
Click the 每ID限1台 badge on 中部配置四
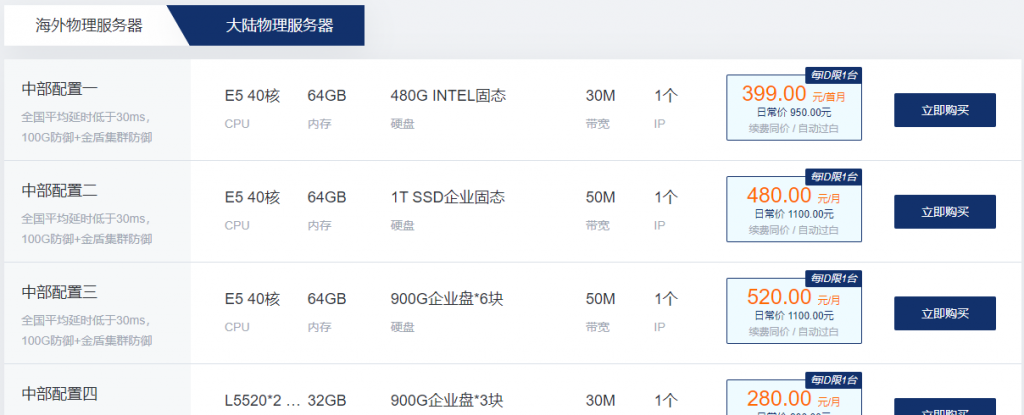coord(833,380)
